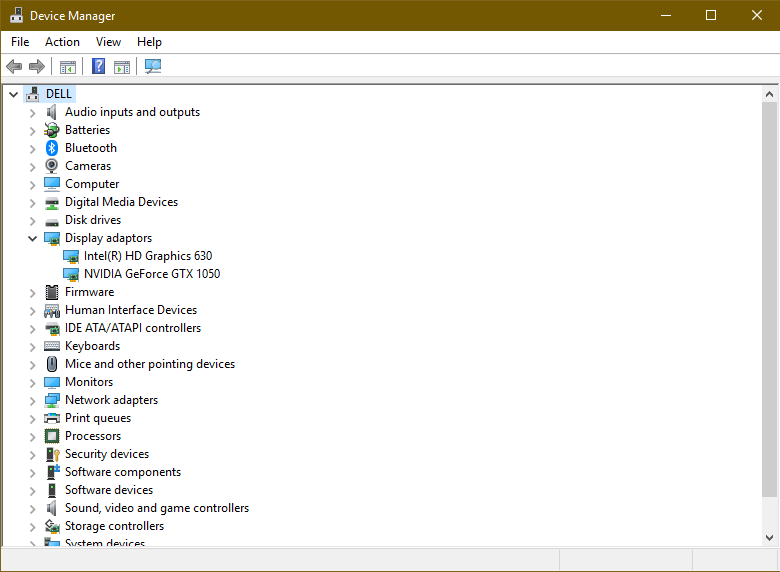Select the Cameras label
Viewport: 780px width, 572px height.
click(88, 166)
